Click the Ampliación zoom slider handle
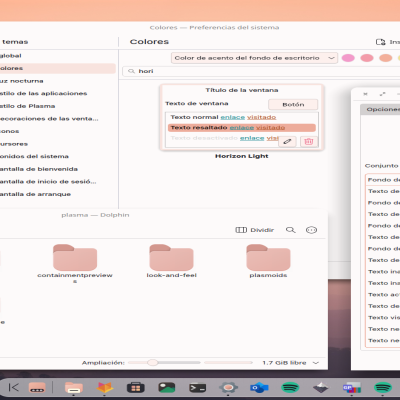Viewport: 400px width, 400px height. pos(152,363)
